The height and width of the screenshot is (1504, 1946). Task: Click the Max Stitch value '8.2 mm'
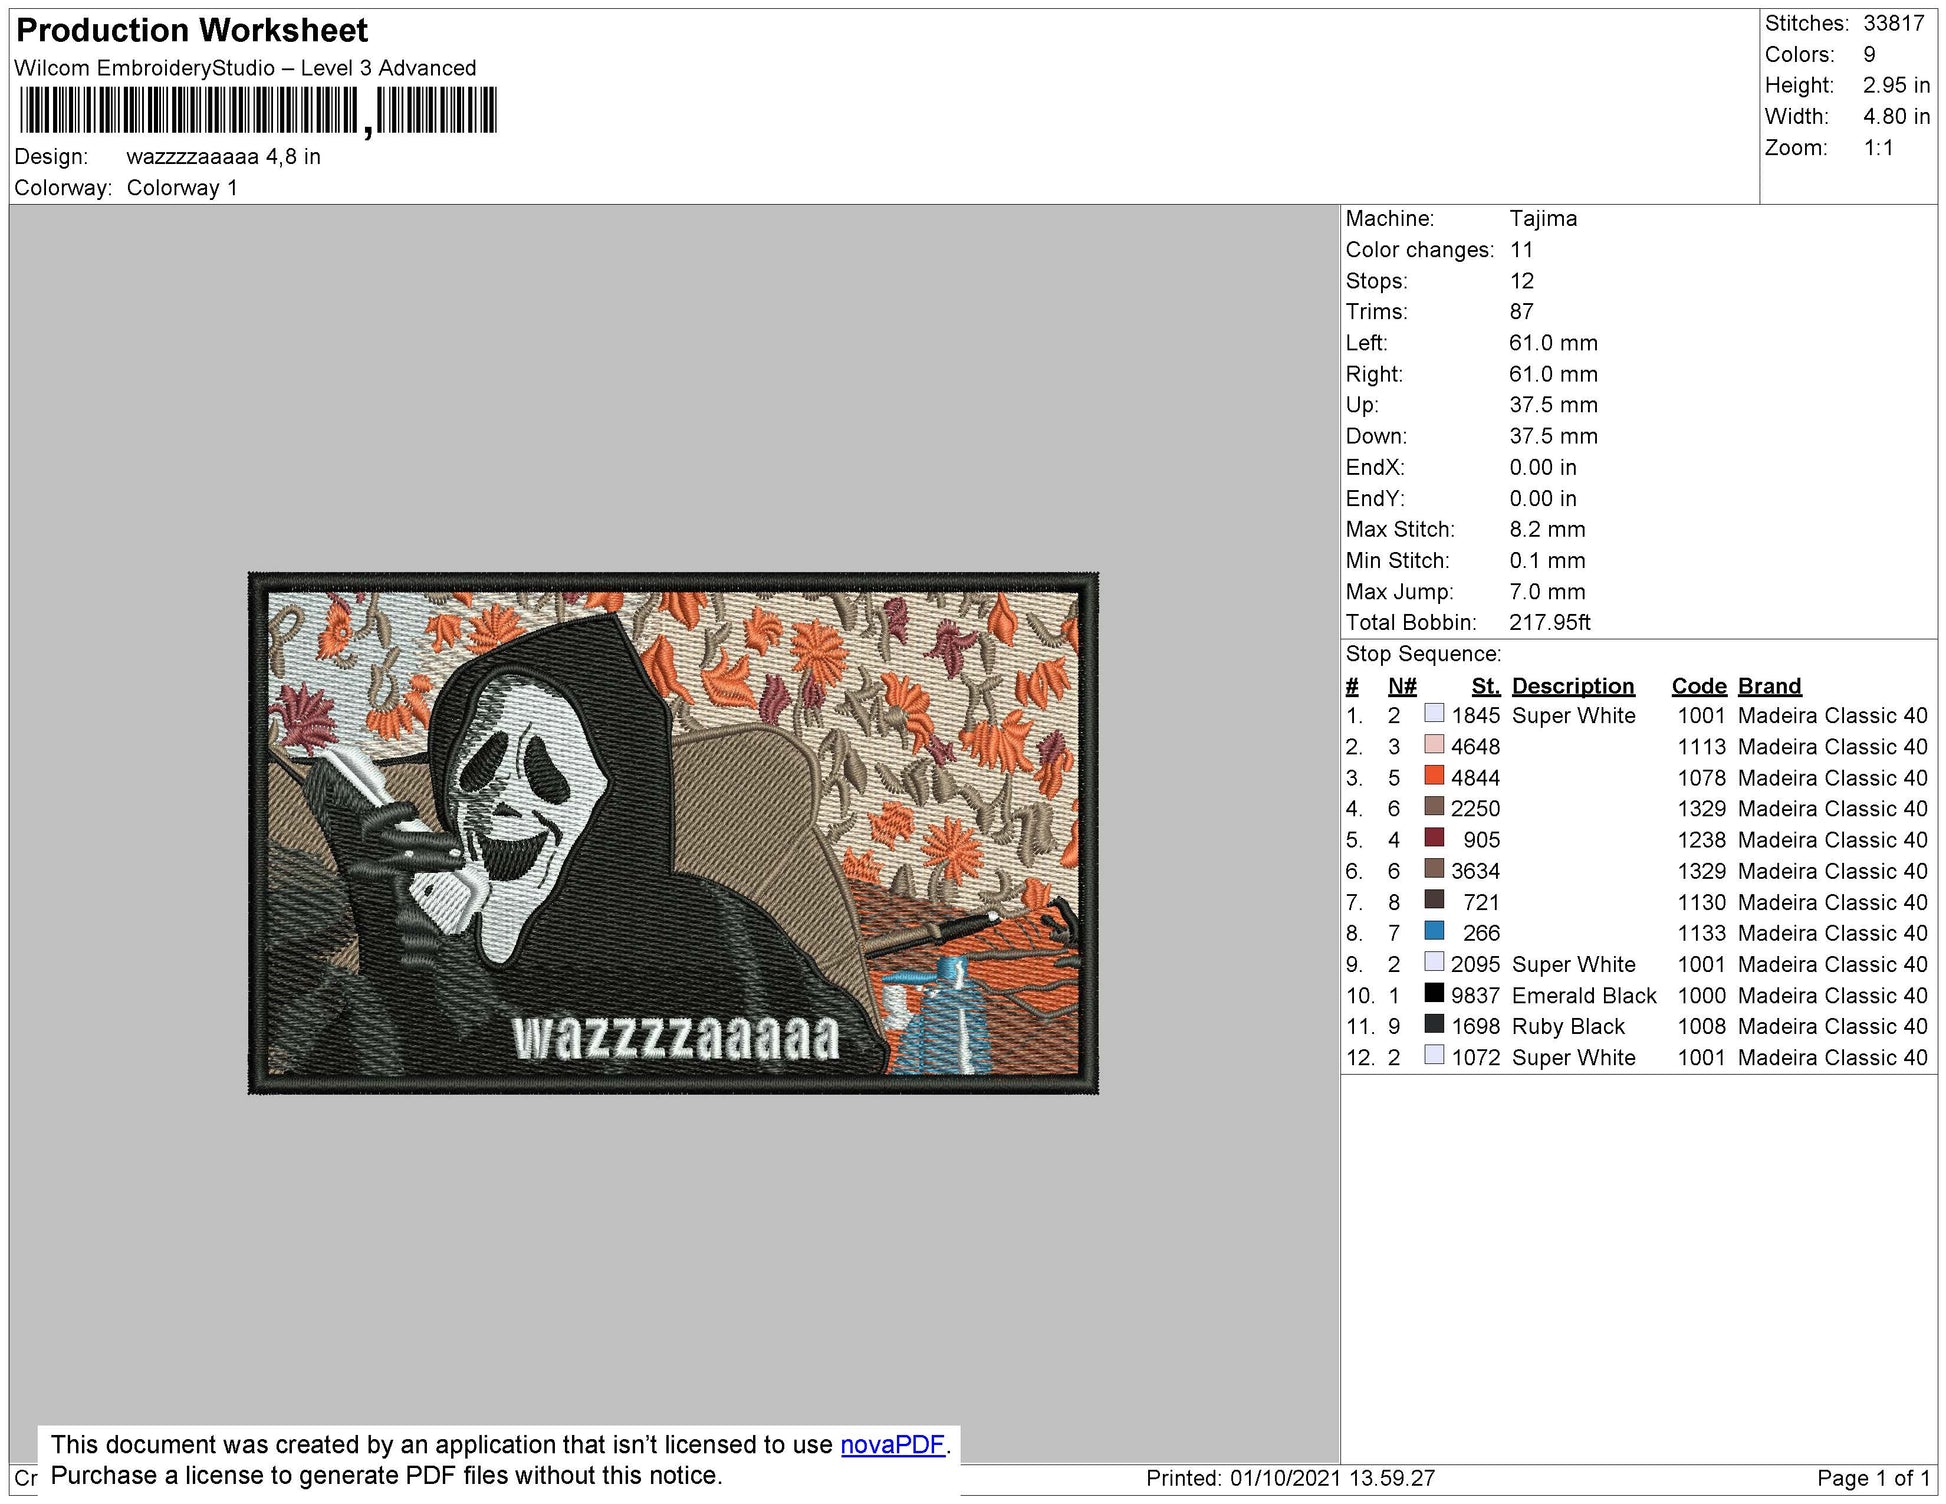[1547, 530]
